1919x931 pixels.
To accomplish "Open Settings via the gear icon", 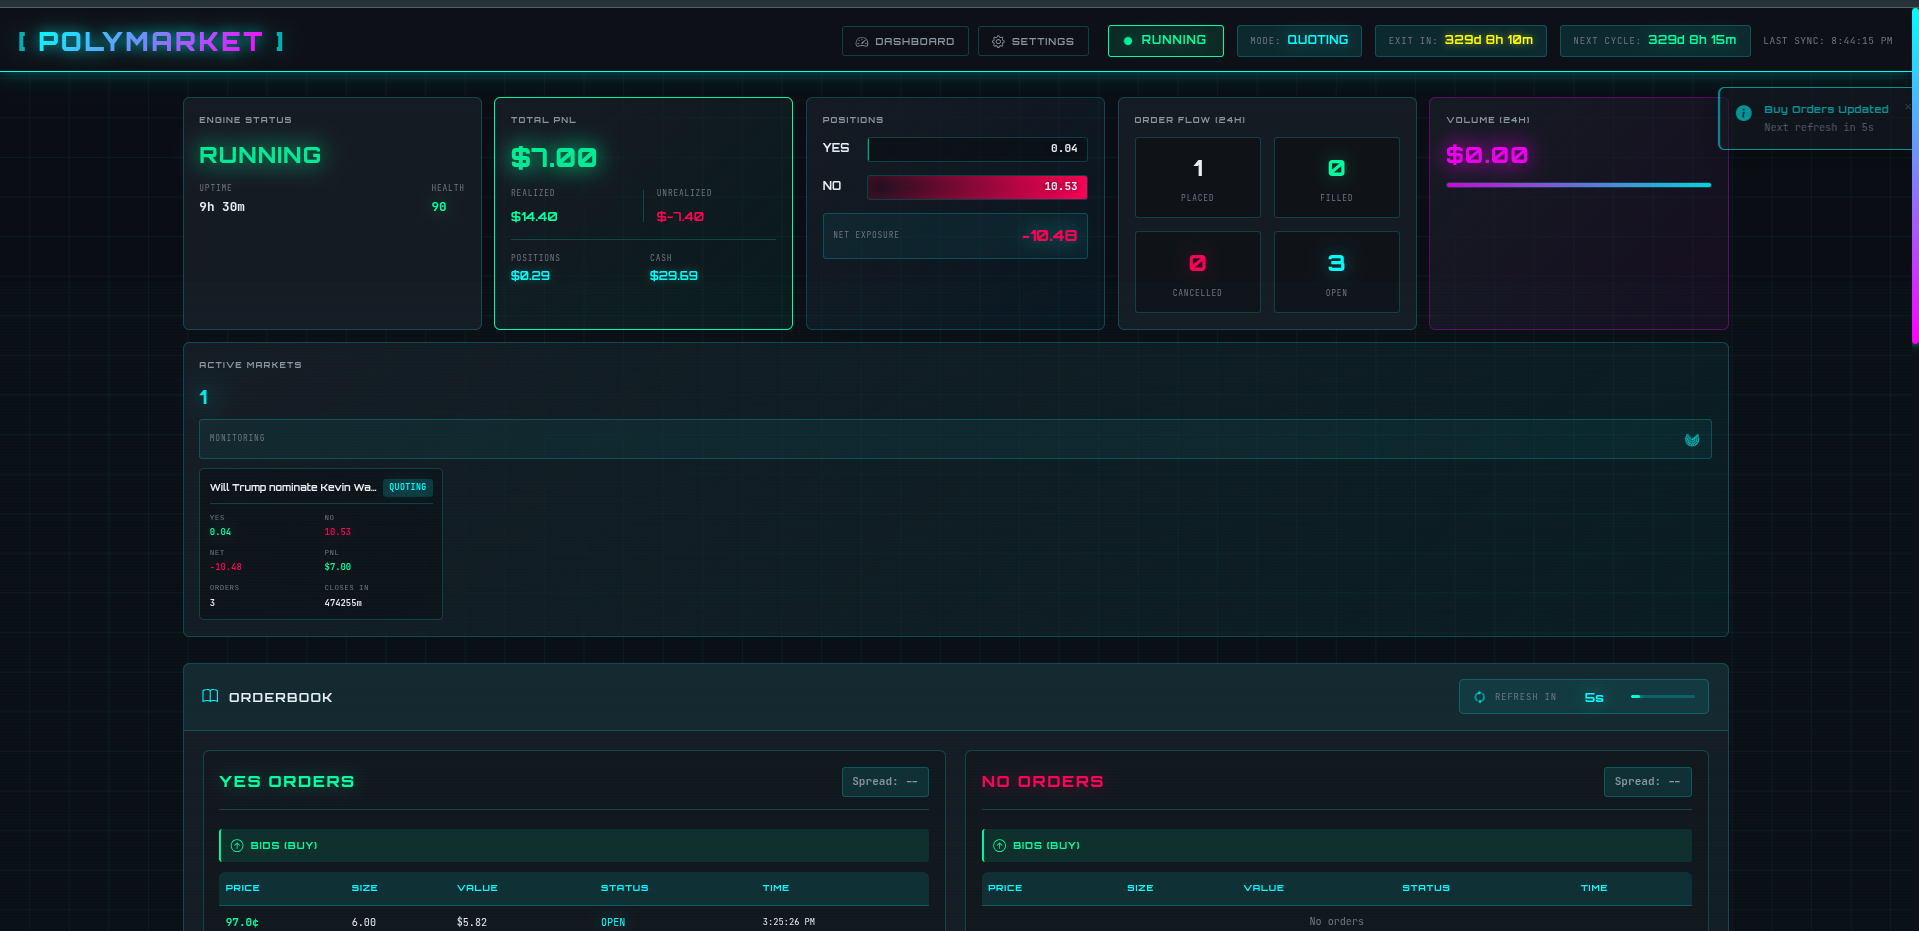I will (x=997, y=41).
